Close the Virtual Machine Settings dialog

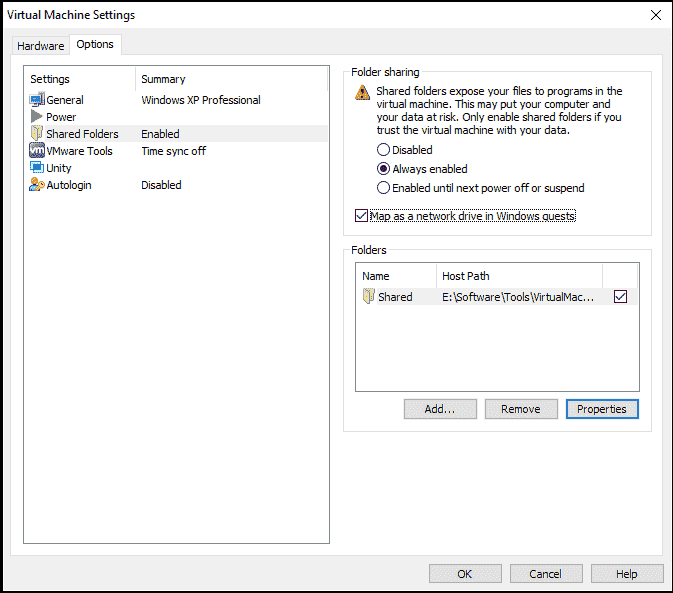click(x=655, y=15)
